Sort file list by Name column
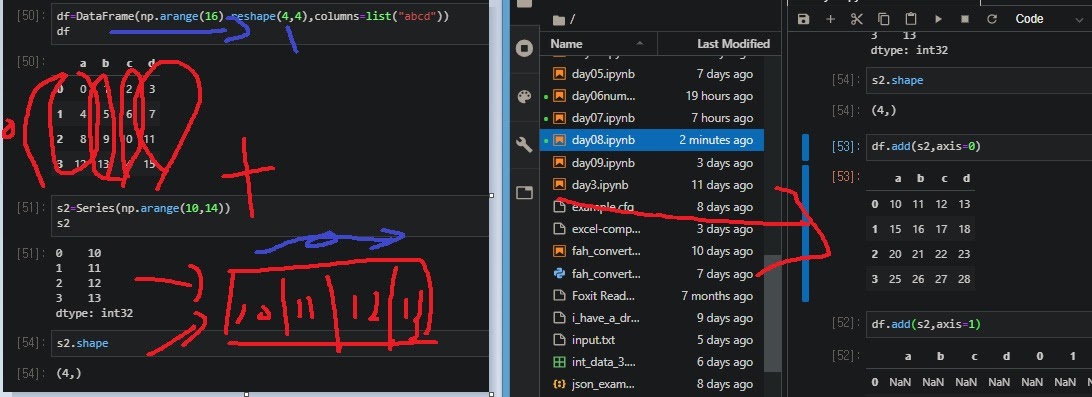Viewport: 1092px width, 397px height. [598, 44]
